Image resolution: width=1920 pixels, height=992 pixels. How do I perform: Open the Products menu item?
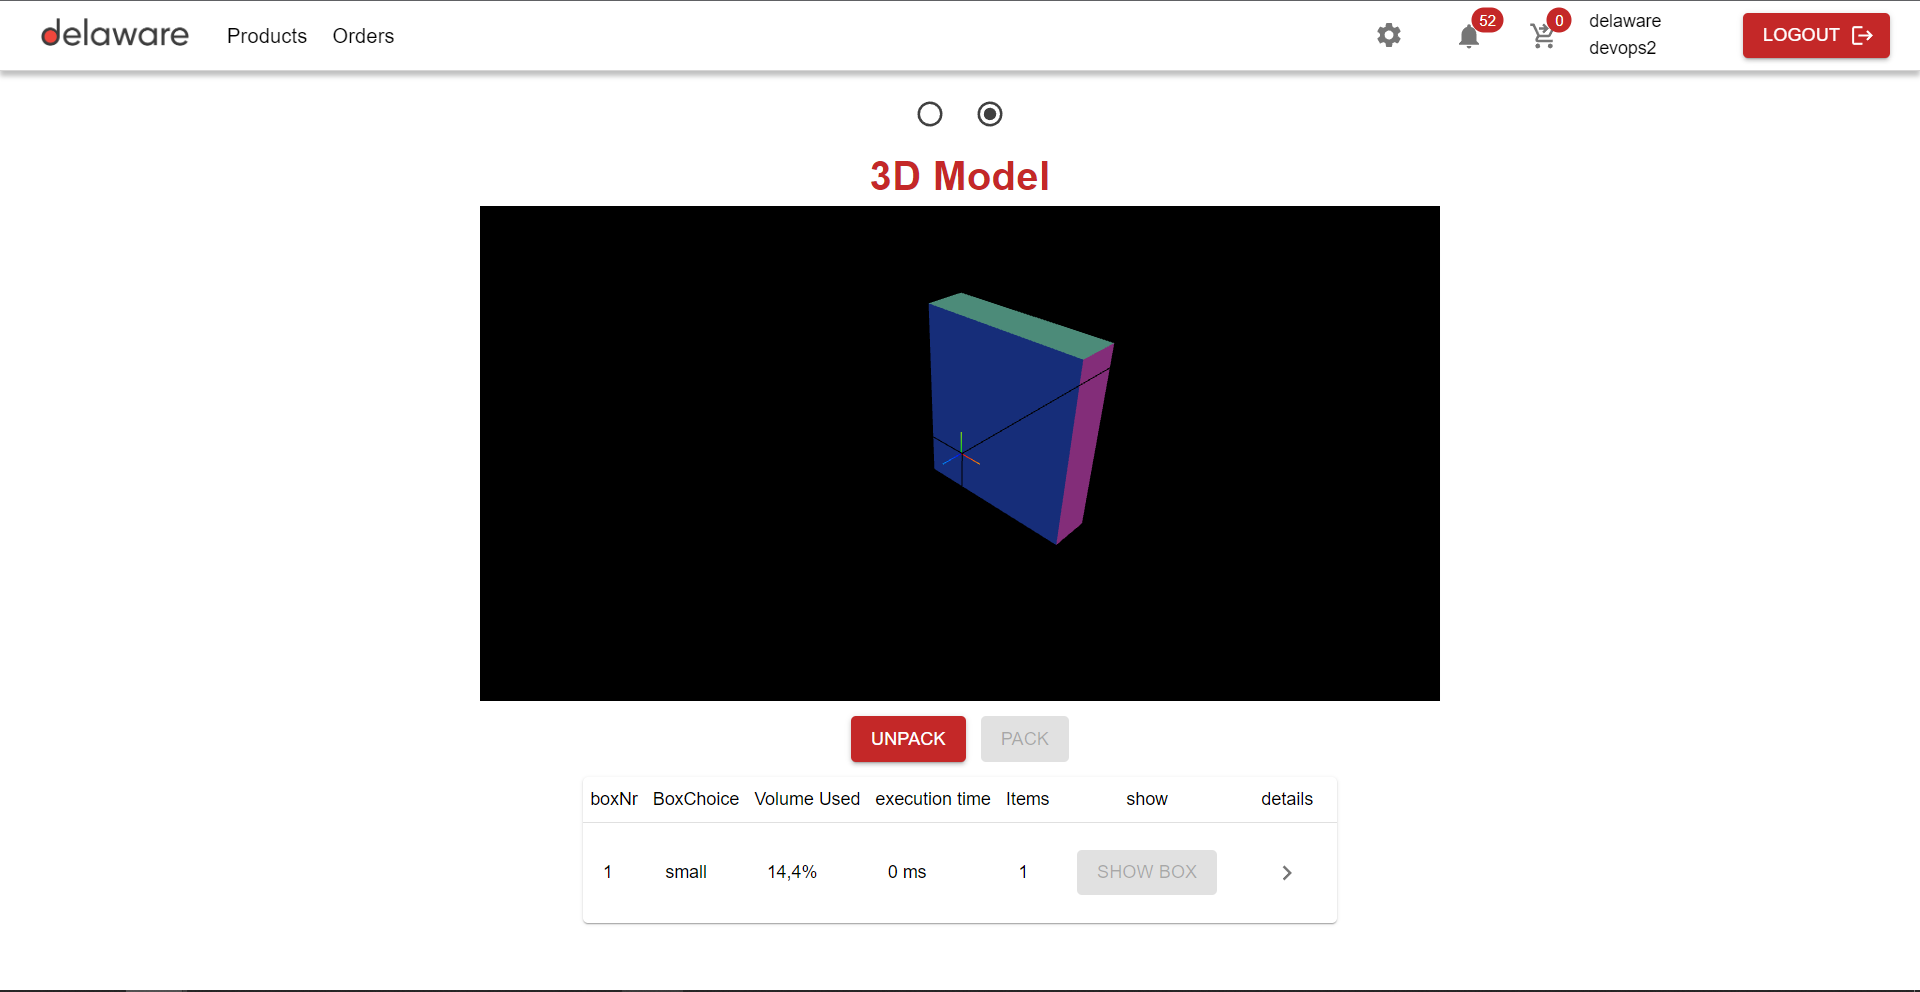pyautogui.click(x=267, y=36)
